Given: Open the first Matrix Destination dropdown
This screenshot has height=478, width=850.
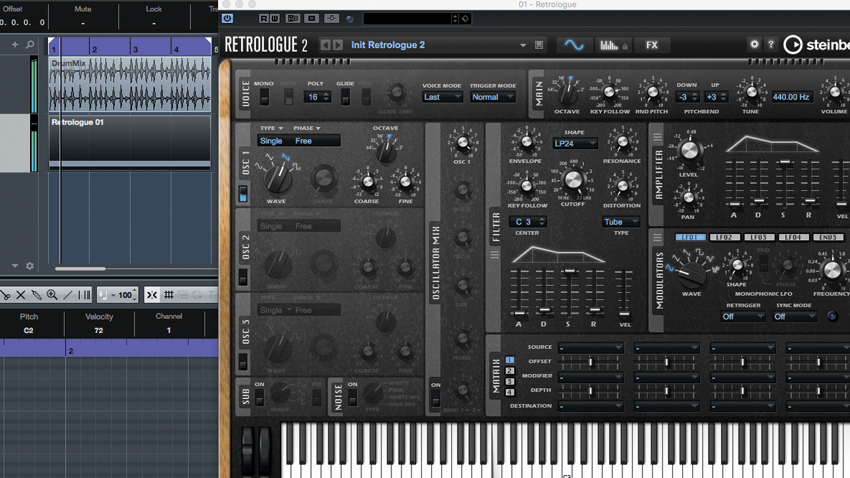Looking at the screenshot, I should pos(591,406).
